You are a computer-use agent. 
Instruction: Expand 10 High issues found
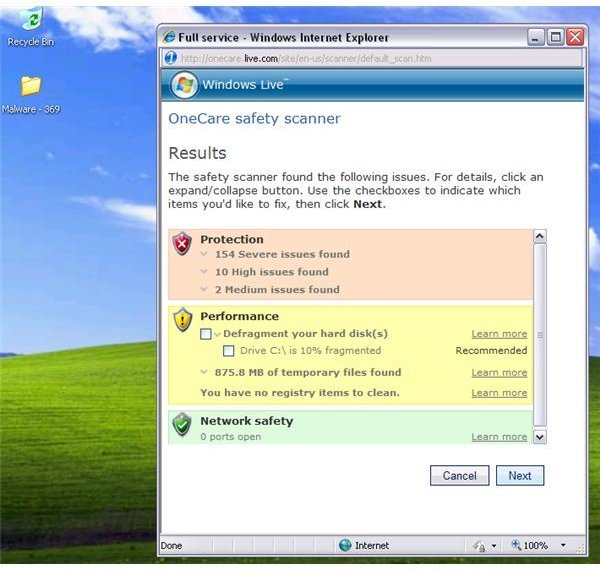pos(204,272)
